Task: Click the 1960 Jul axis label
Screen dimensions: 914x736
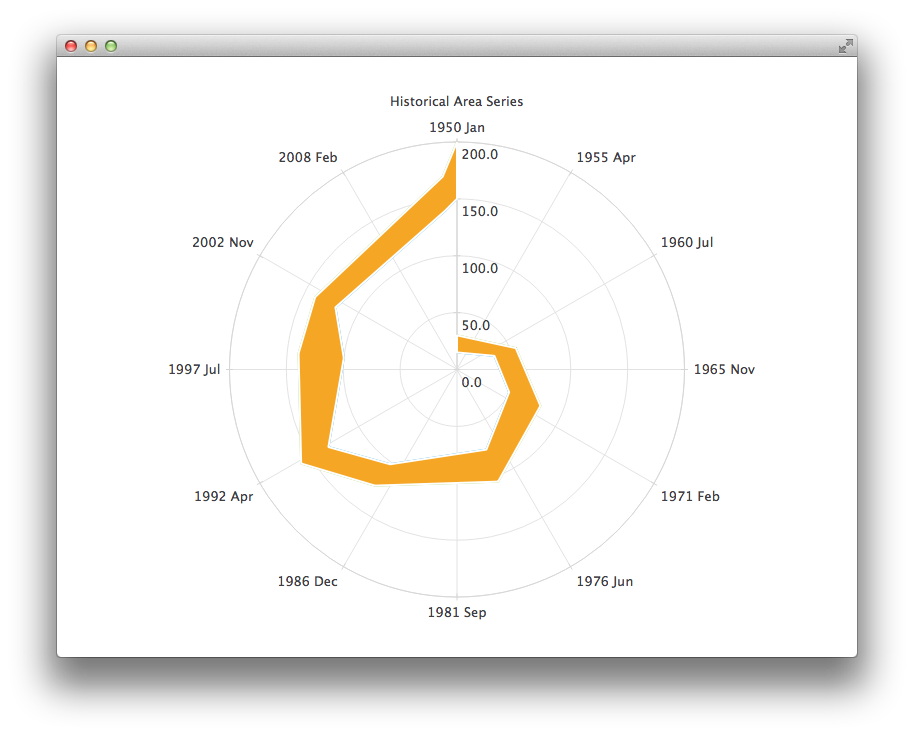Action: point(687,242)
